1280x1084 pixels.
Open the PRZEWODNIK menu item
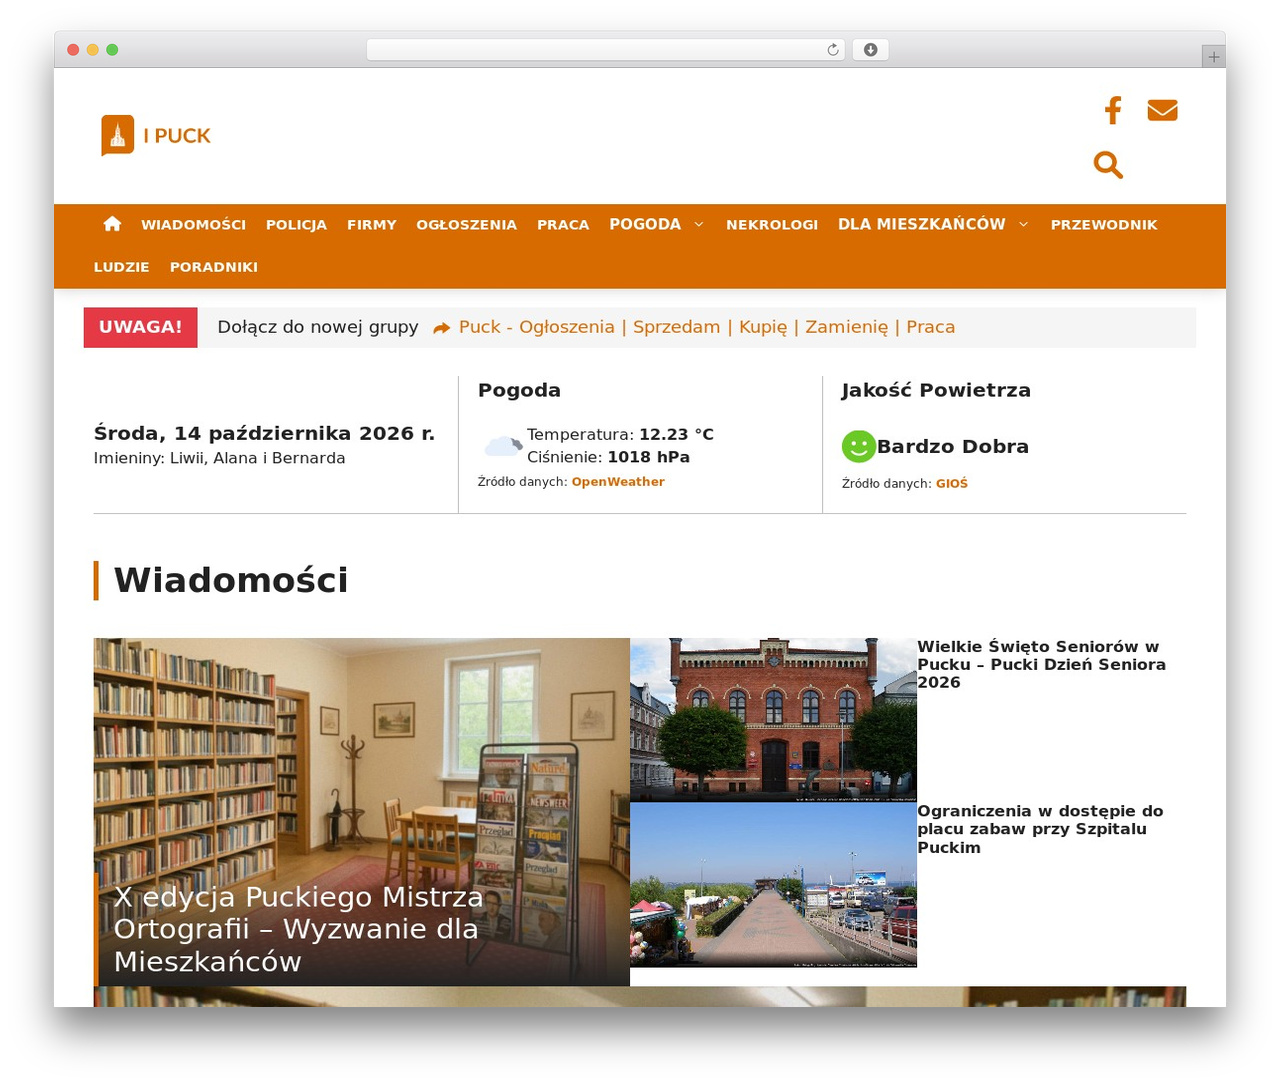[1104, 225]
